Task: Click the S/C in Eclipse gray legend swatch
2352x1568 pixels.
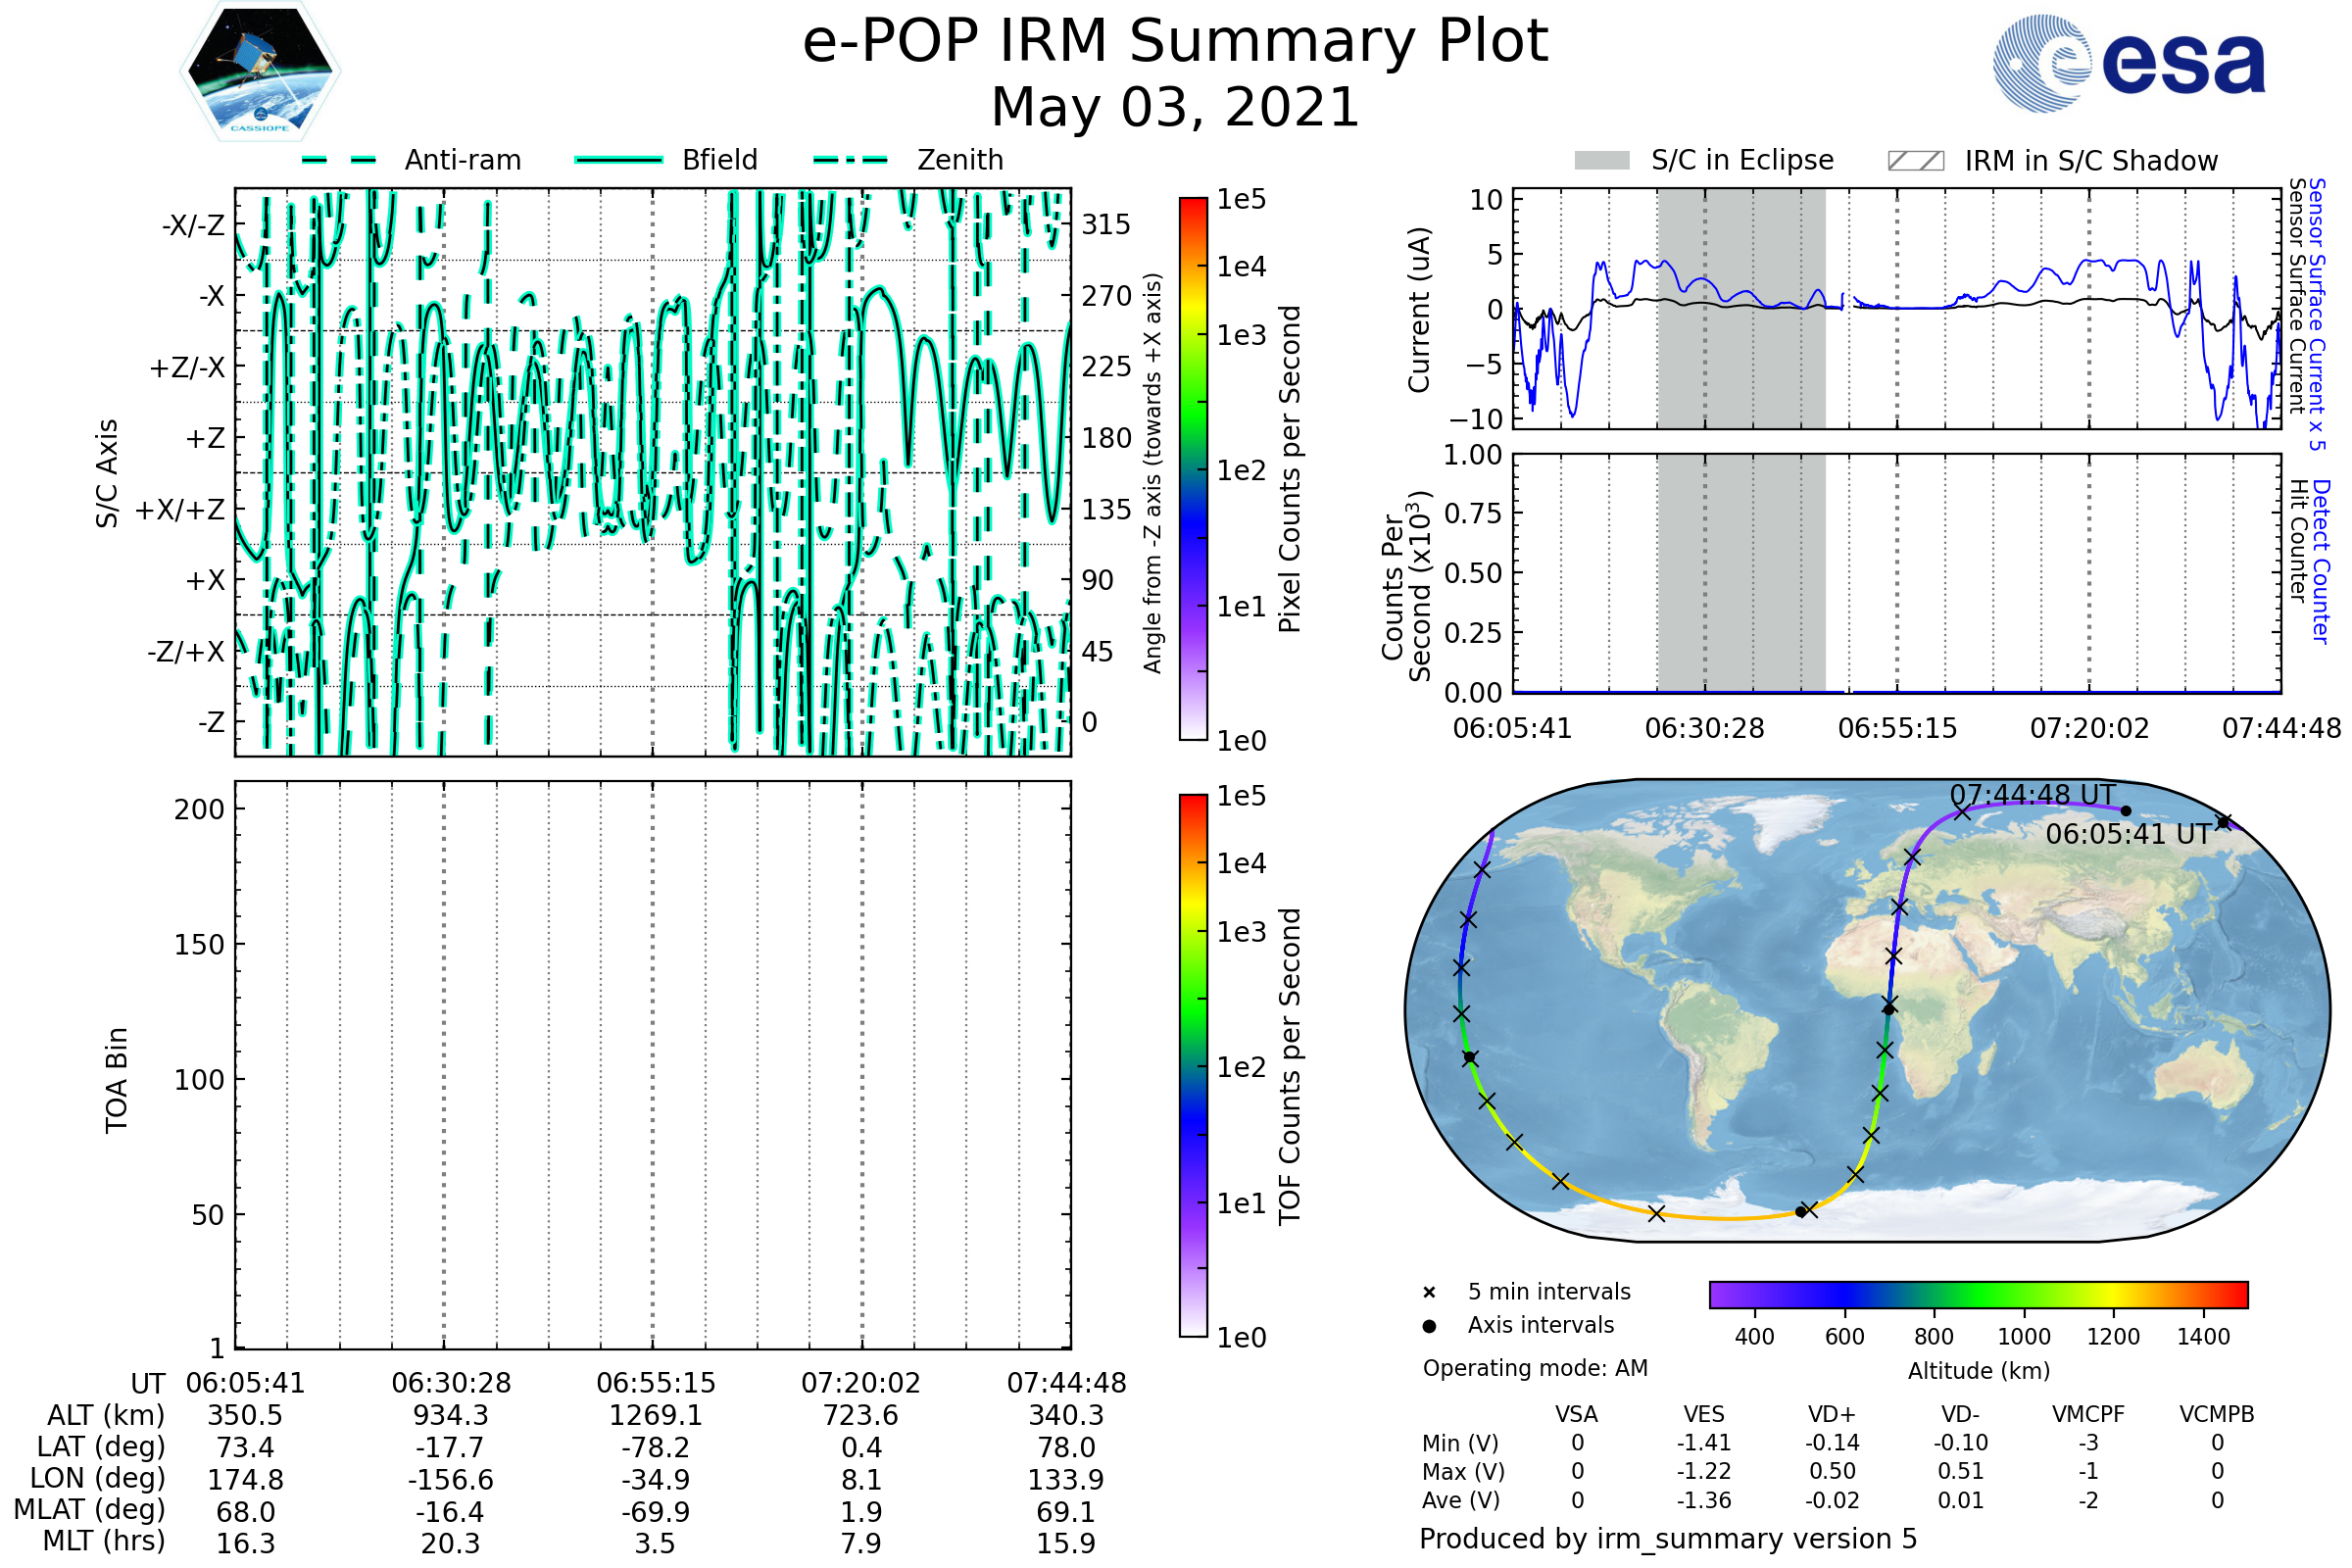Action: (1601, 161)
